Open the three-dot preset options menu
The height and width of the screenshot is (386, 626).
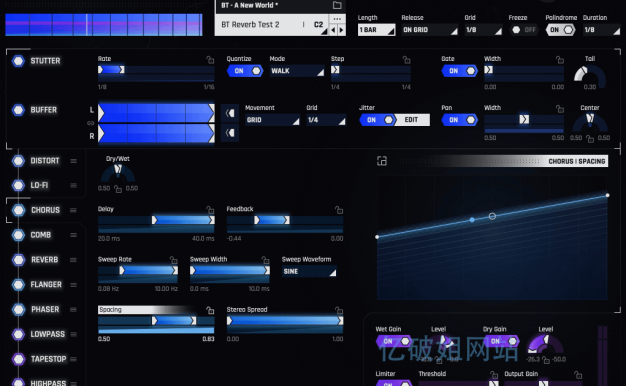337,19
